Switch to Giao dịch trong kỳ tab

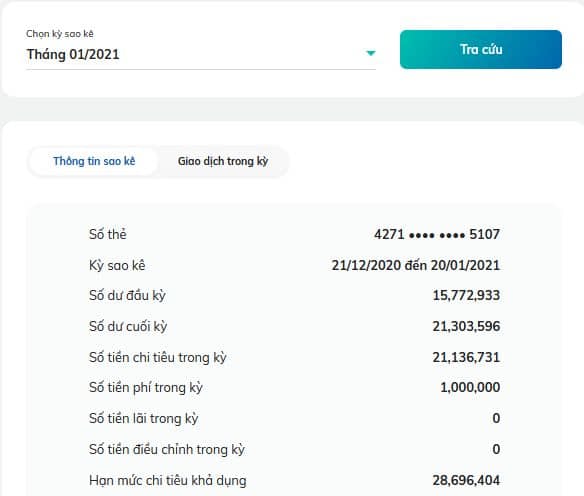click(x=223, y=161)
